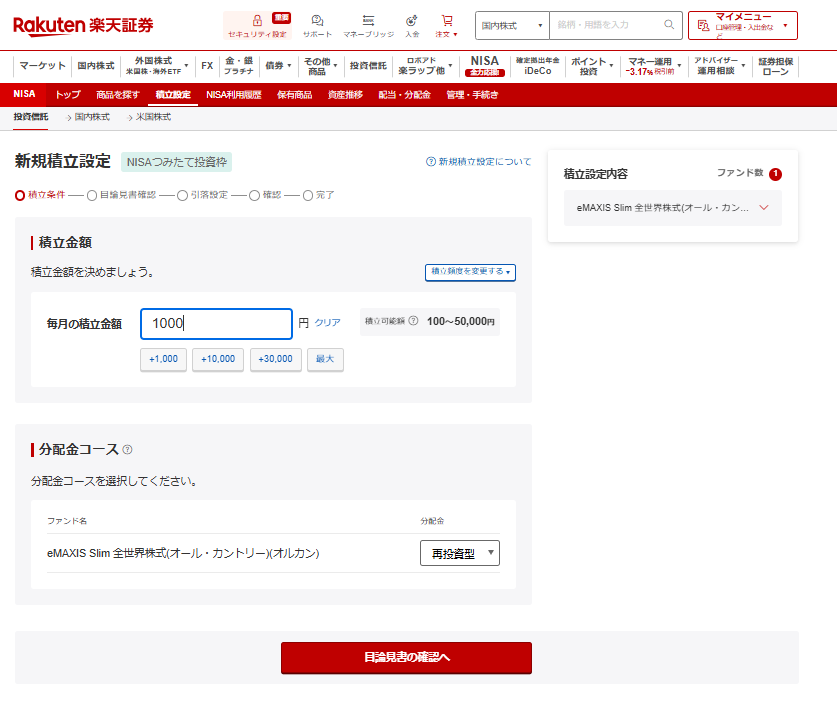Expand the マネー運用 menu
837x701 pixels.
[654, 66]
